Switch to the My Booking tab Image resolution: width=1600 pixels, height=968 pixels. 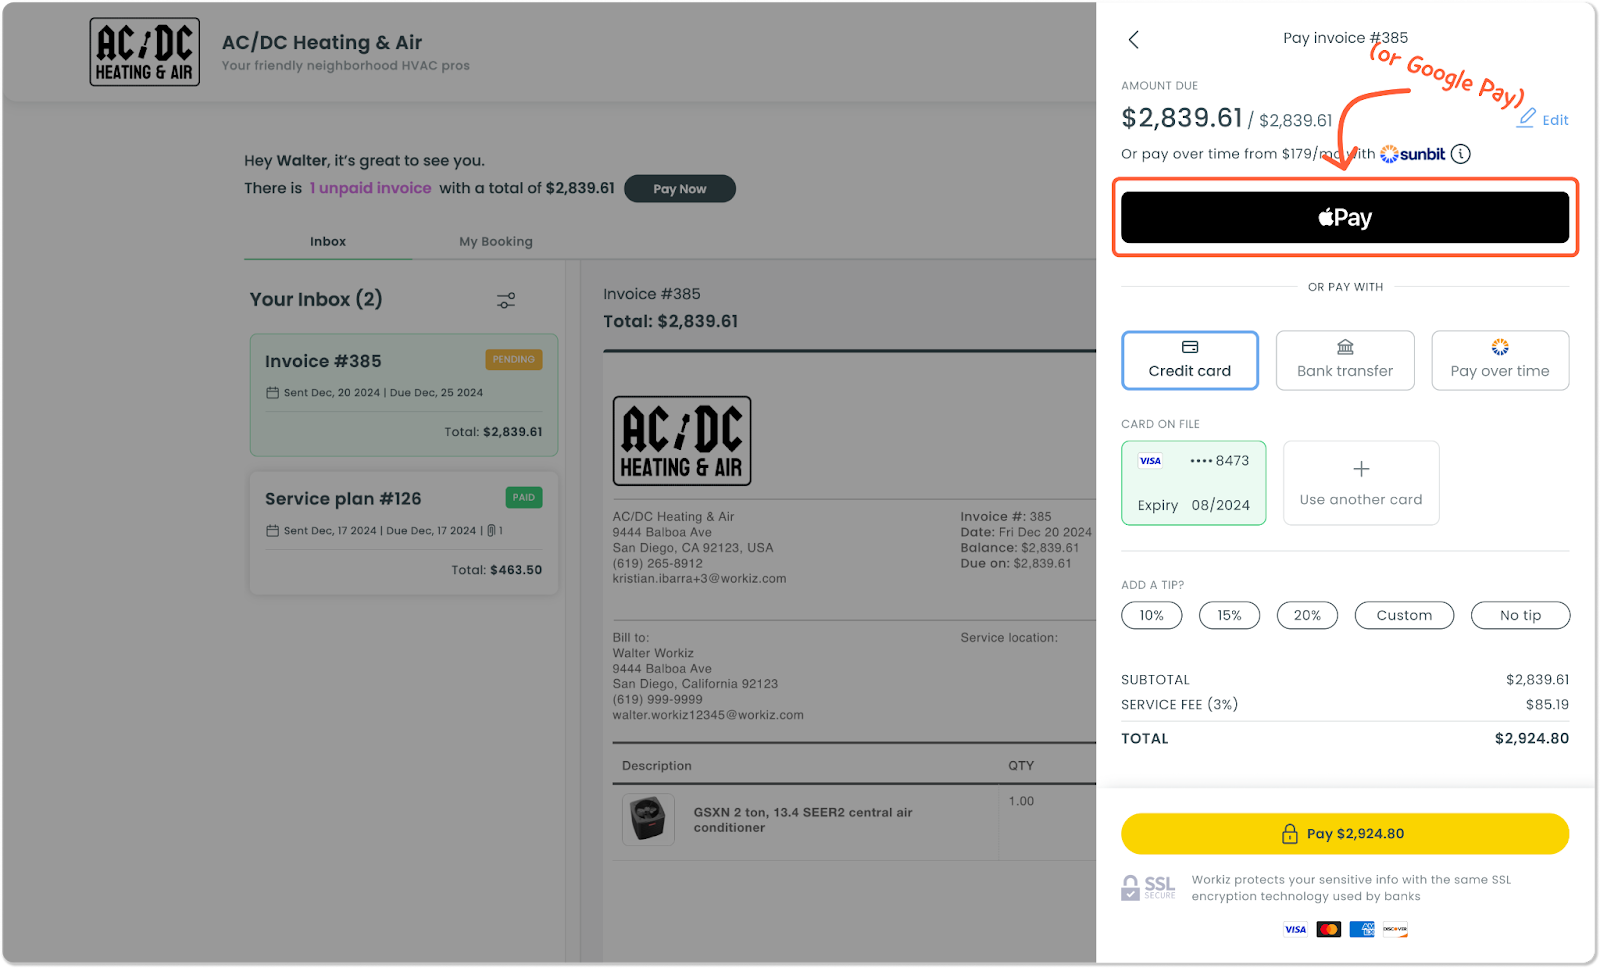tap(496, 242)
